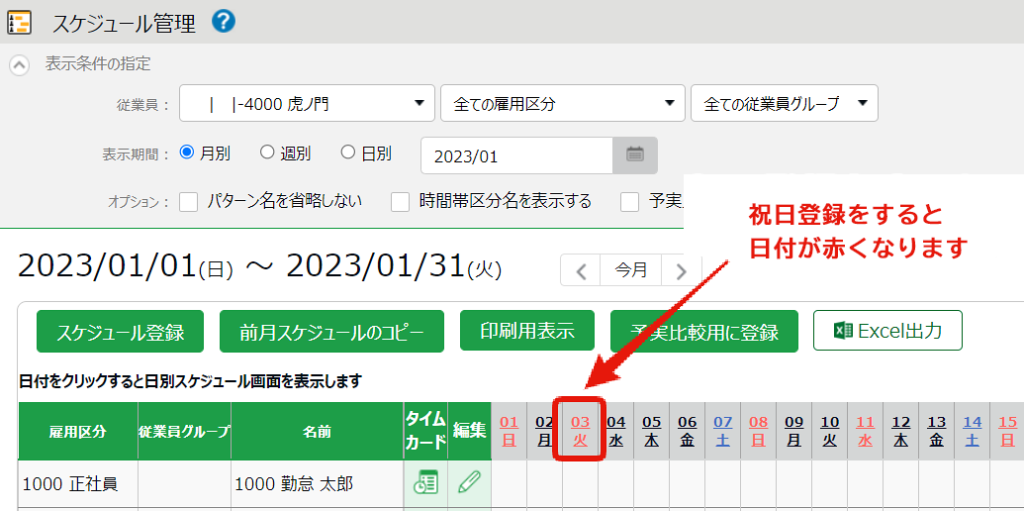Click the Excel出力 button

click(x=887, y=331)
